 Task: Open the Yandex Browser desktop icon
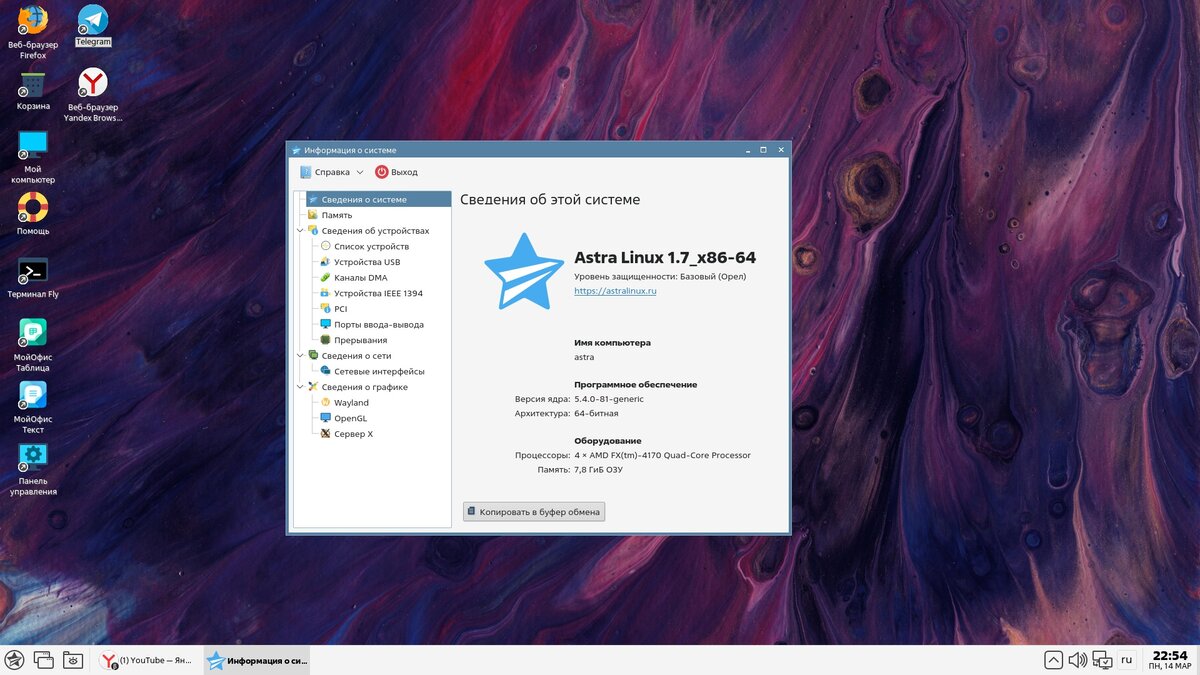click(x=93, y=95)
